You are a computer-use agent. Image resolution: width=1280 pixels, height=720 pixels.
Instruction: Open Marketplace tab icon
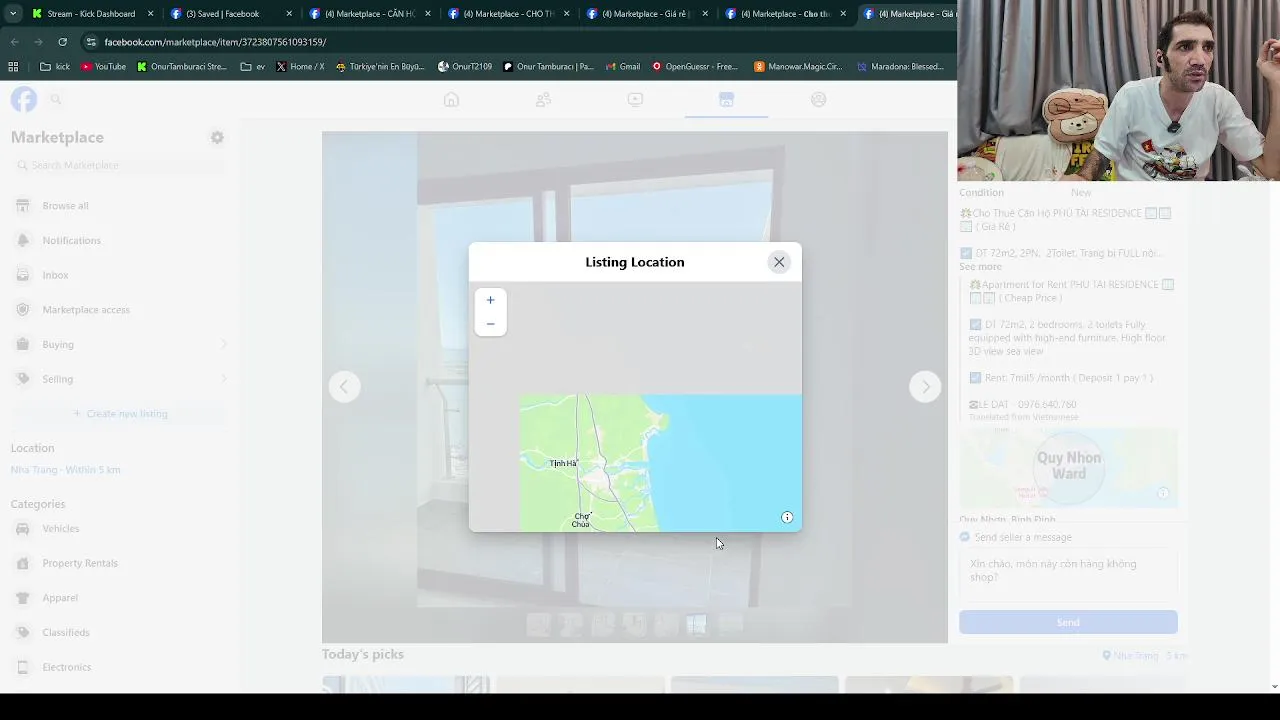point(726,99)
